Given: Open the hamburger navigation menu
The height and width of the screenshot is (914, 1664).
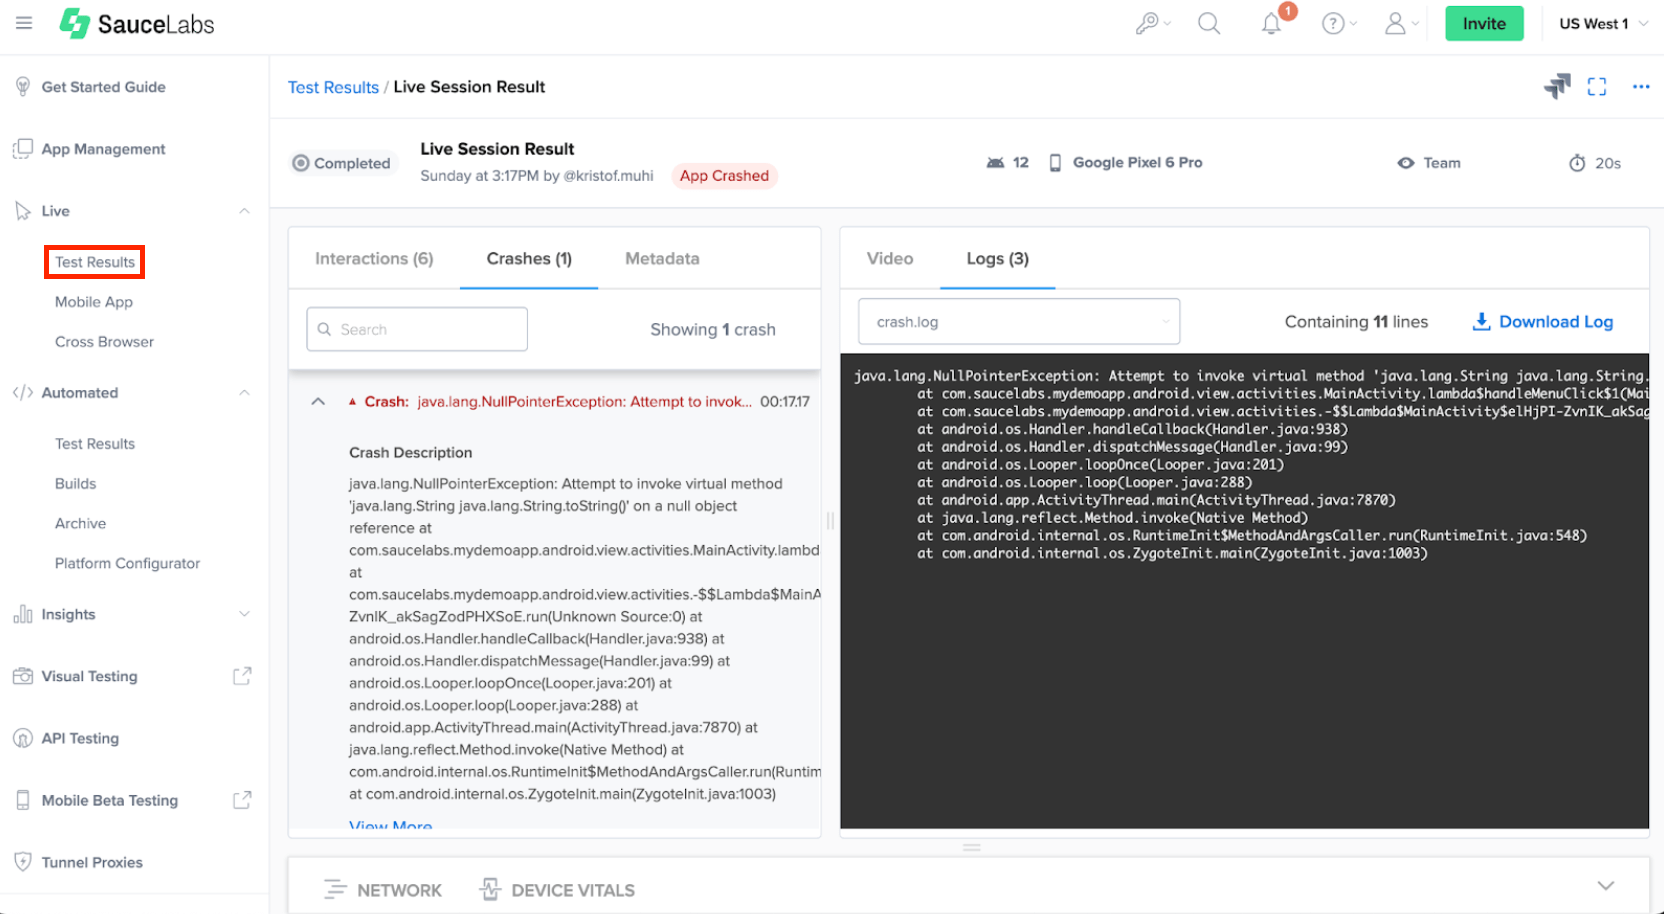Looking at the screenshot, I should 24,23.
